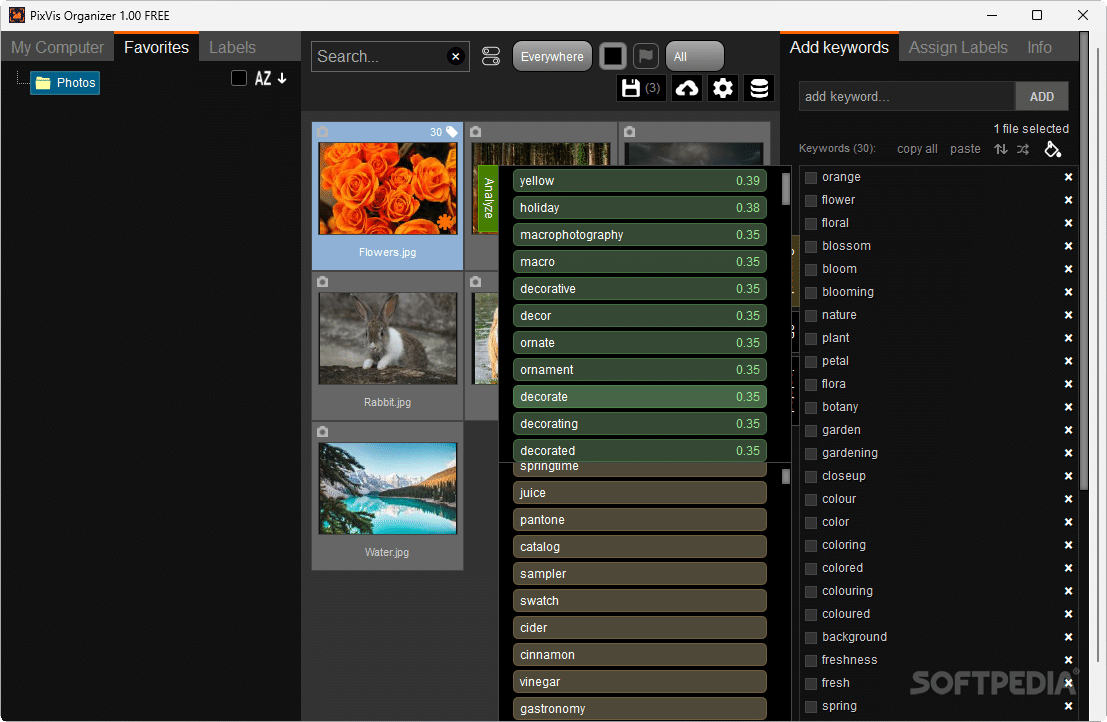This screenshot has width=1107, height=722.
Task: Clear all keywords with the bucket icon
Action: click(x=1053, y=149)
